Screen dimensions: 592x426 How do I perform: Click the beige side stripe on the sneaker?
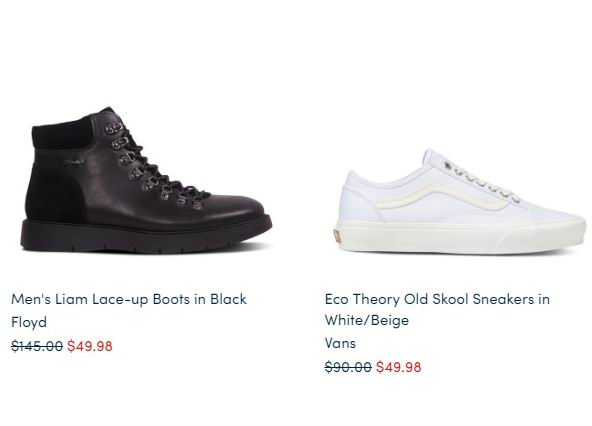point(438,196)
